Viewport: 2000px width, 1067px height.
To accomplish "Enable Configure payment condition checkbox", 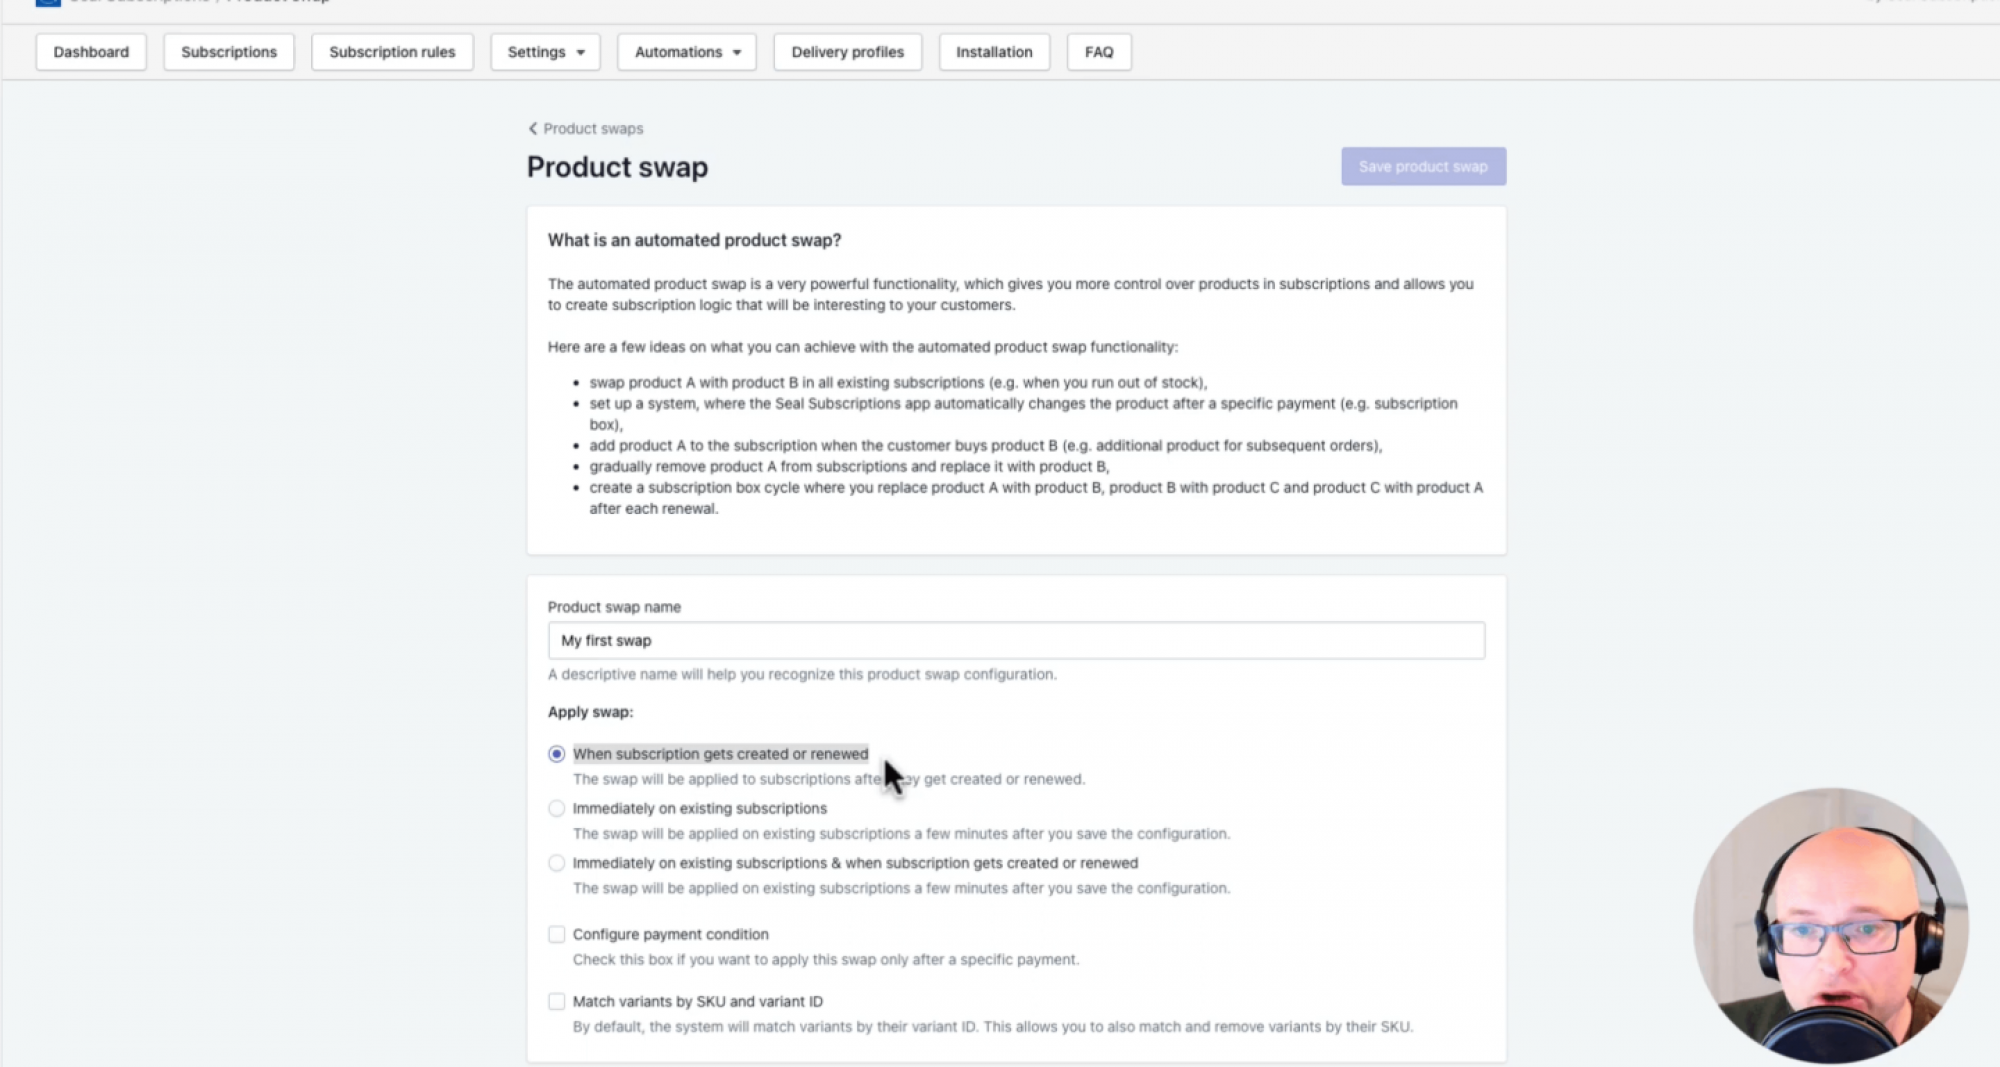I will [557, 934].
